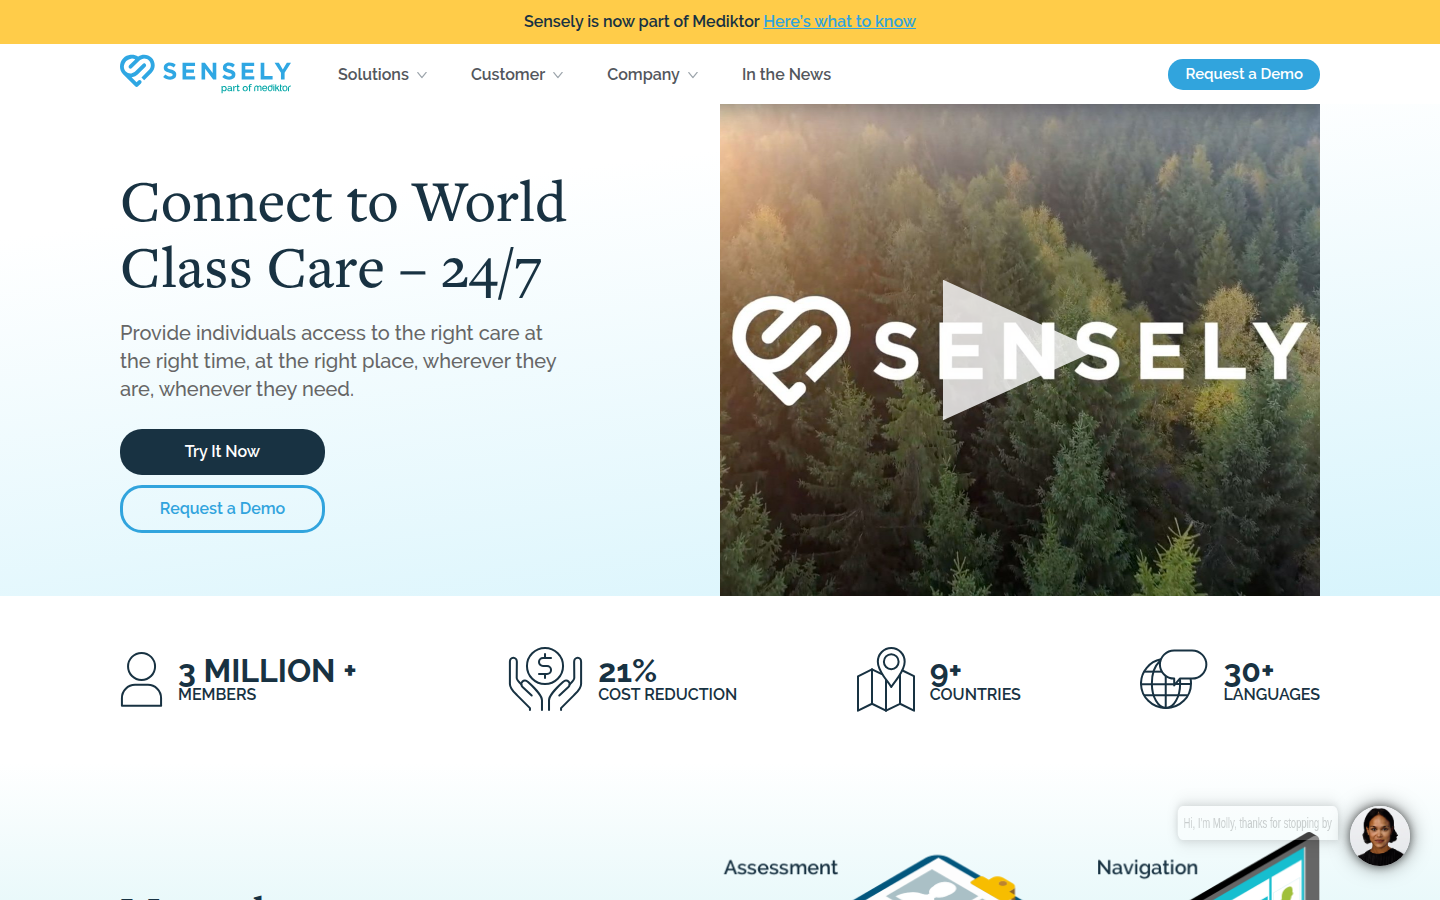This screenshot has height=900, width=1440.
Task: Click Request a Demo in header
Action: pyautogui.click(x=1243, y=74)
